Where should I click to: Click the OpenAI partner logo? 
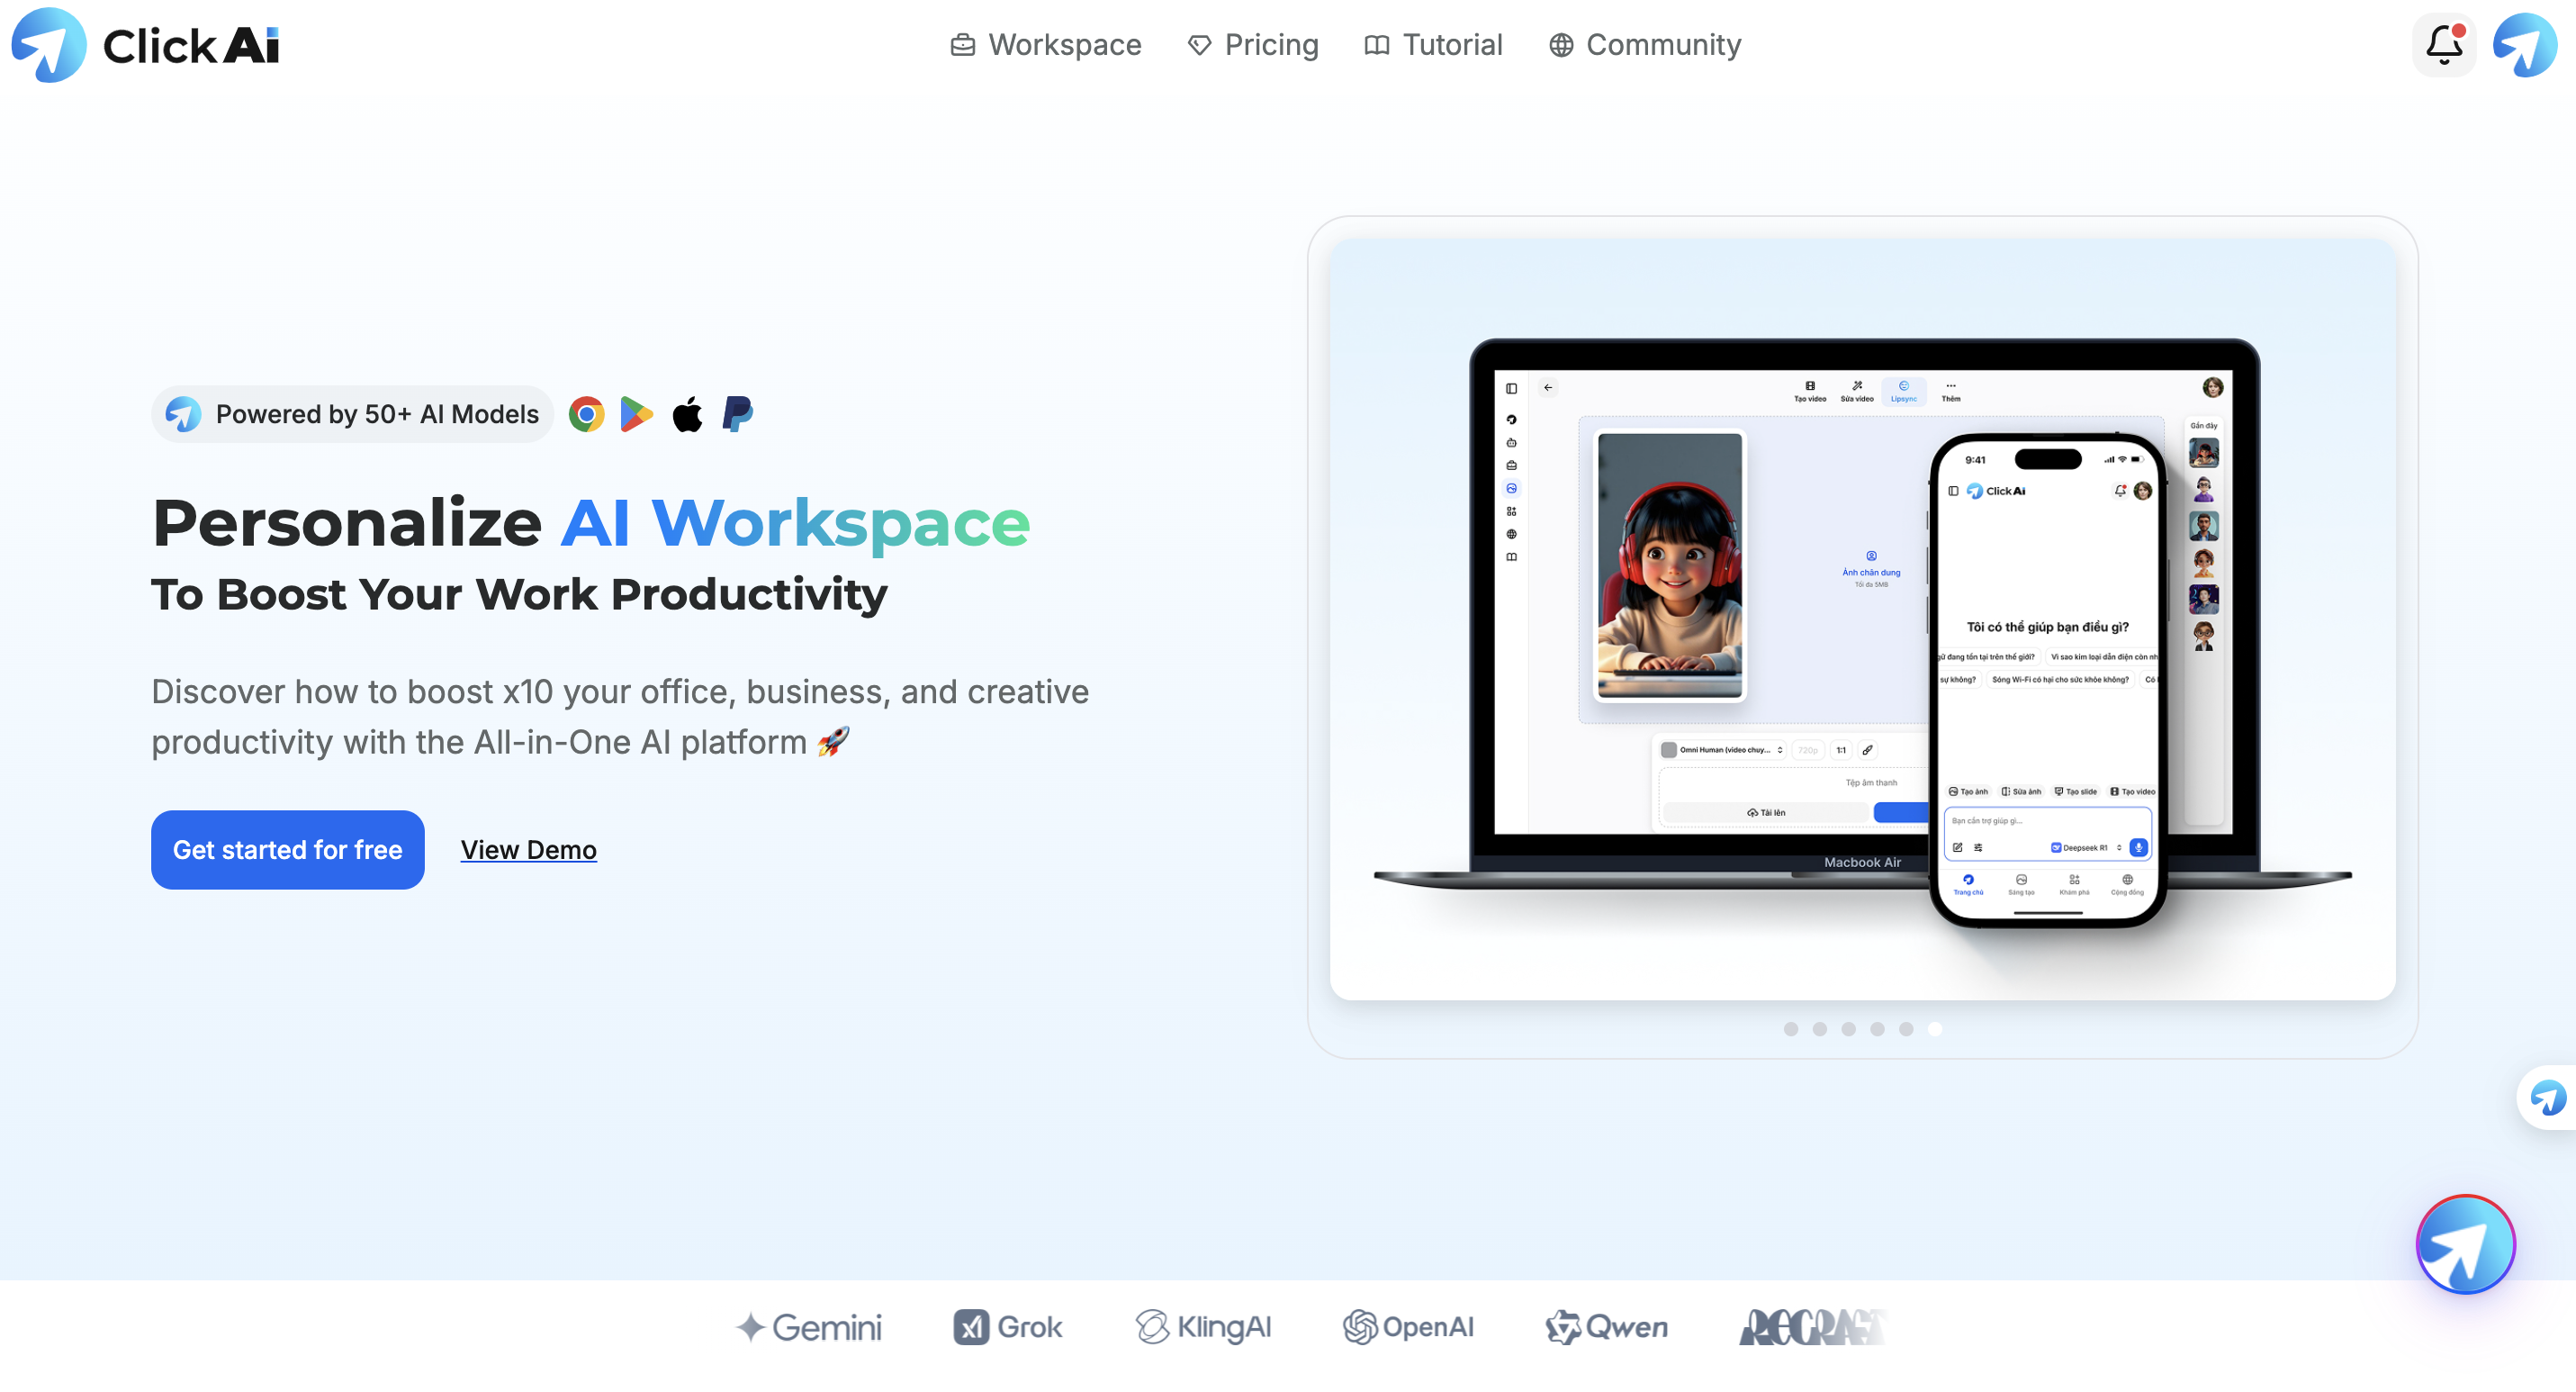[1408, 1327]
